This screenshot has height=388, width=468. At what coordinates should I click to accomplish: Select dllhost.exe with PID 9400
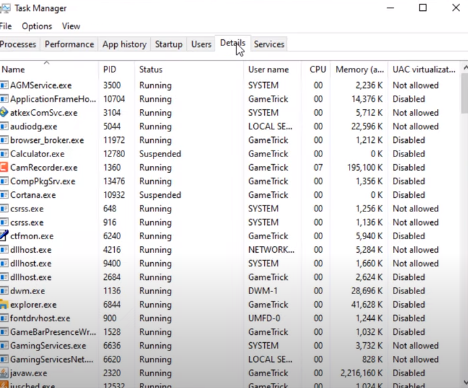point(31,263)
